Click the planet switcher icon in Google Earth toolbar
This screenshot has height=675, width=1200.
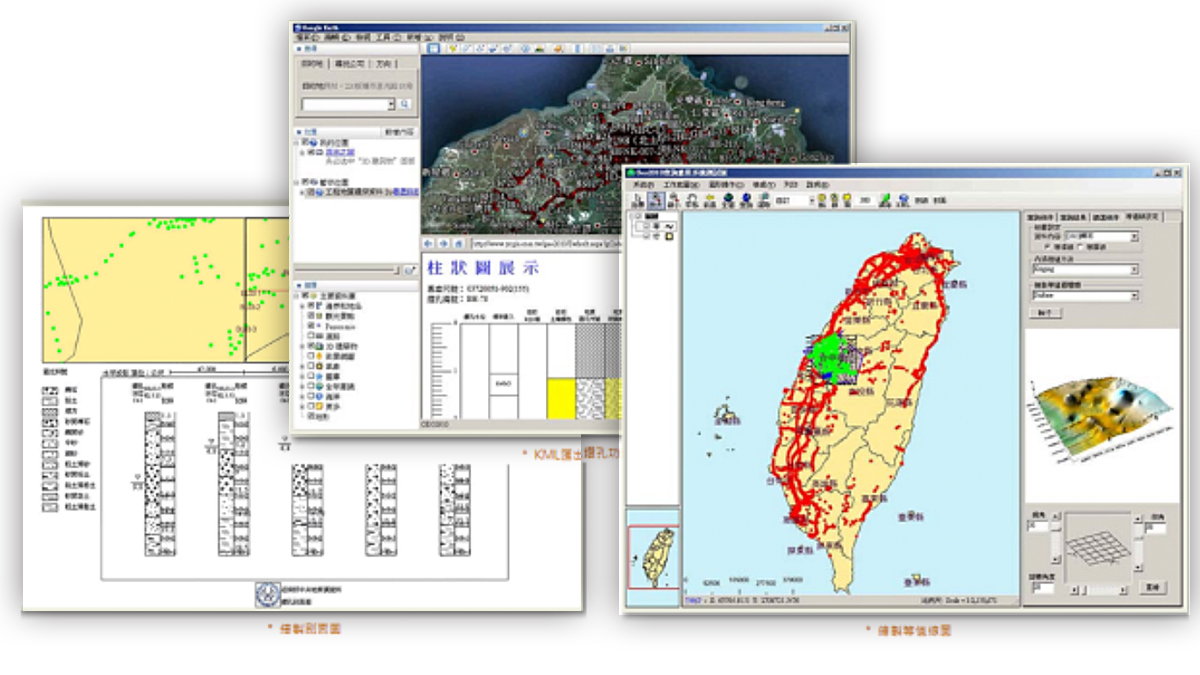click(x=558, y=48)
